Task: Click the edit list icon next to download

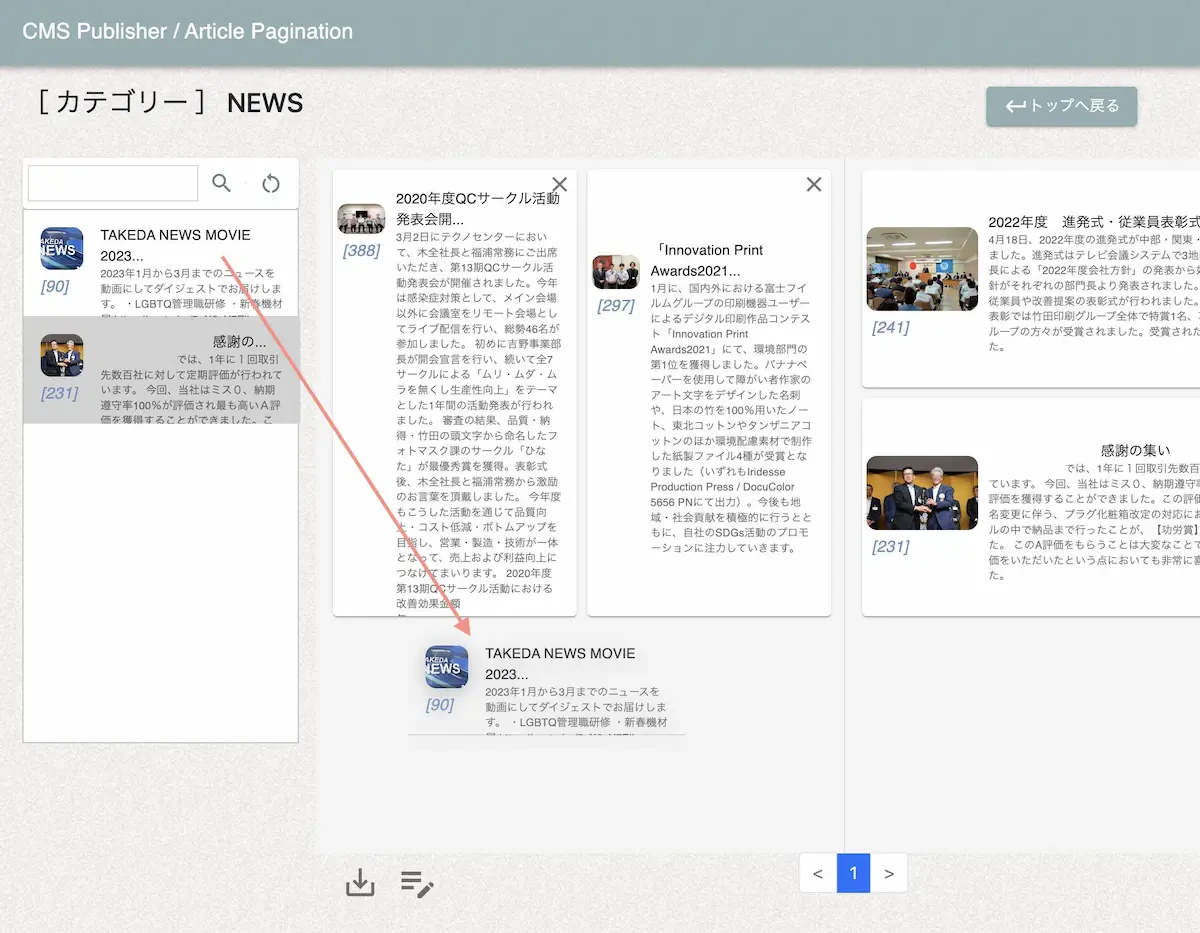Action: (417, 884)
